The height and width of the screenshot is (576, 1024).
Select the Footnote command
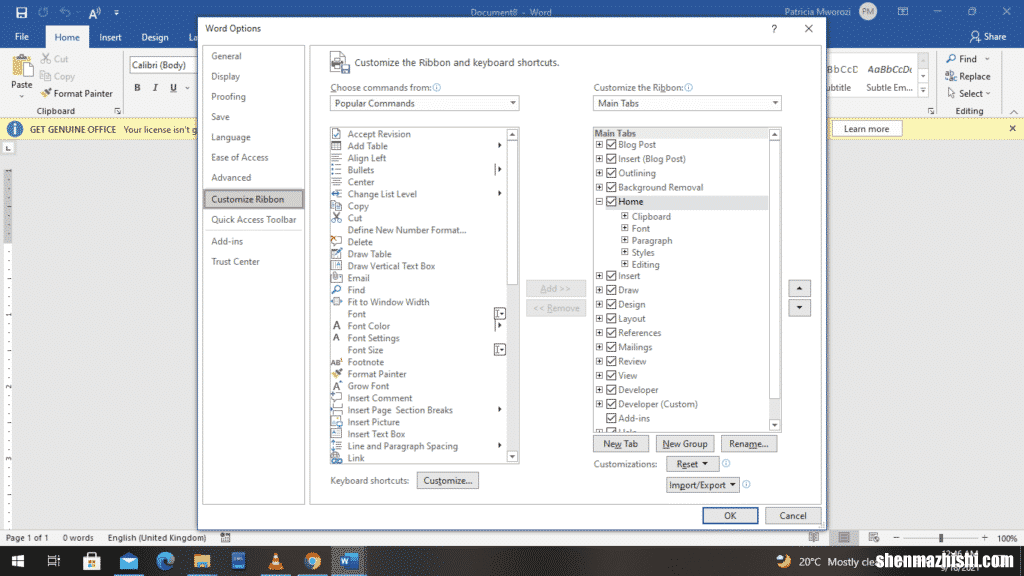(x=365, y=362)
